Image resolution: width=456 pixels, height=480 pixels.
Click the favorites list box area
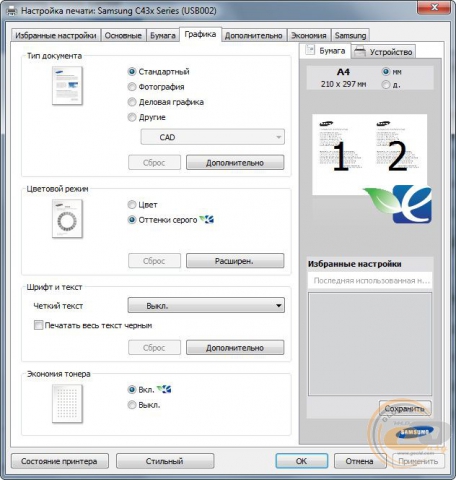coord(370,344)
